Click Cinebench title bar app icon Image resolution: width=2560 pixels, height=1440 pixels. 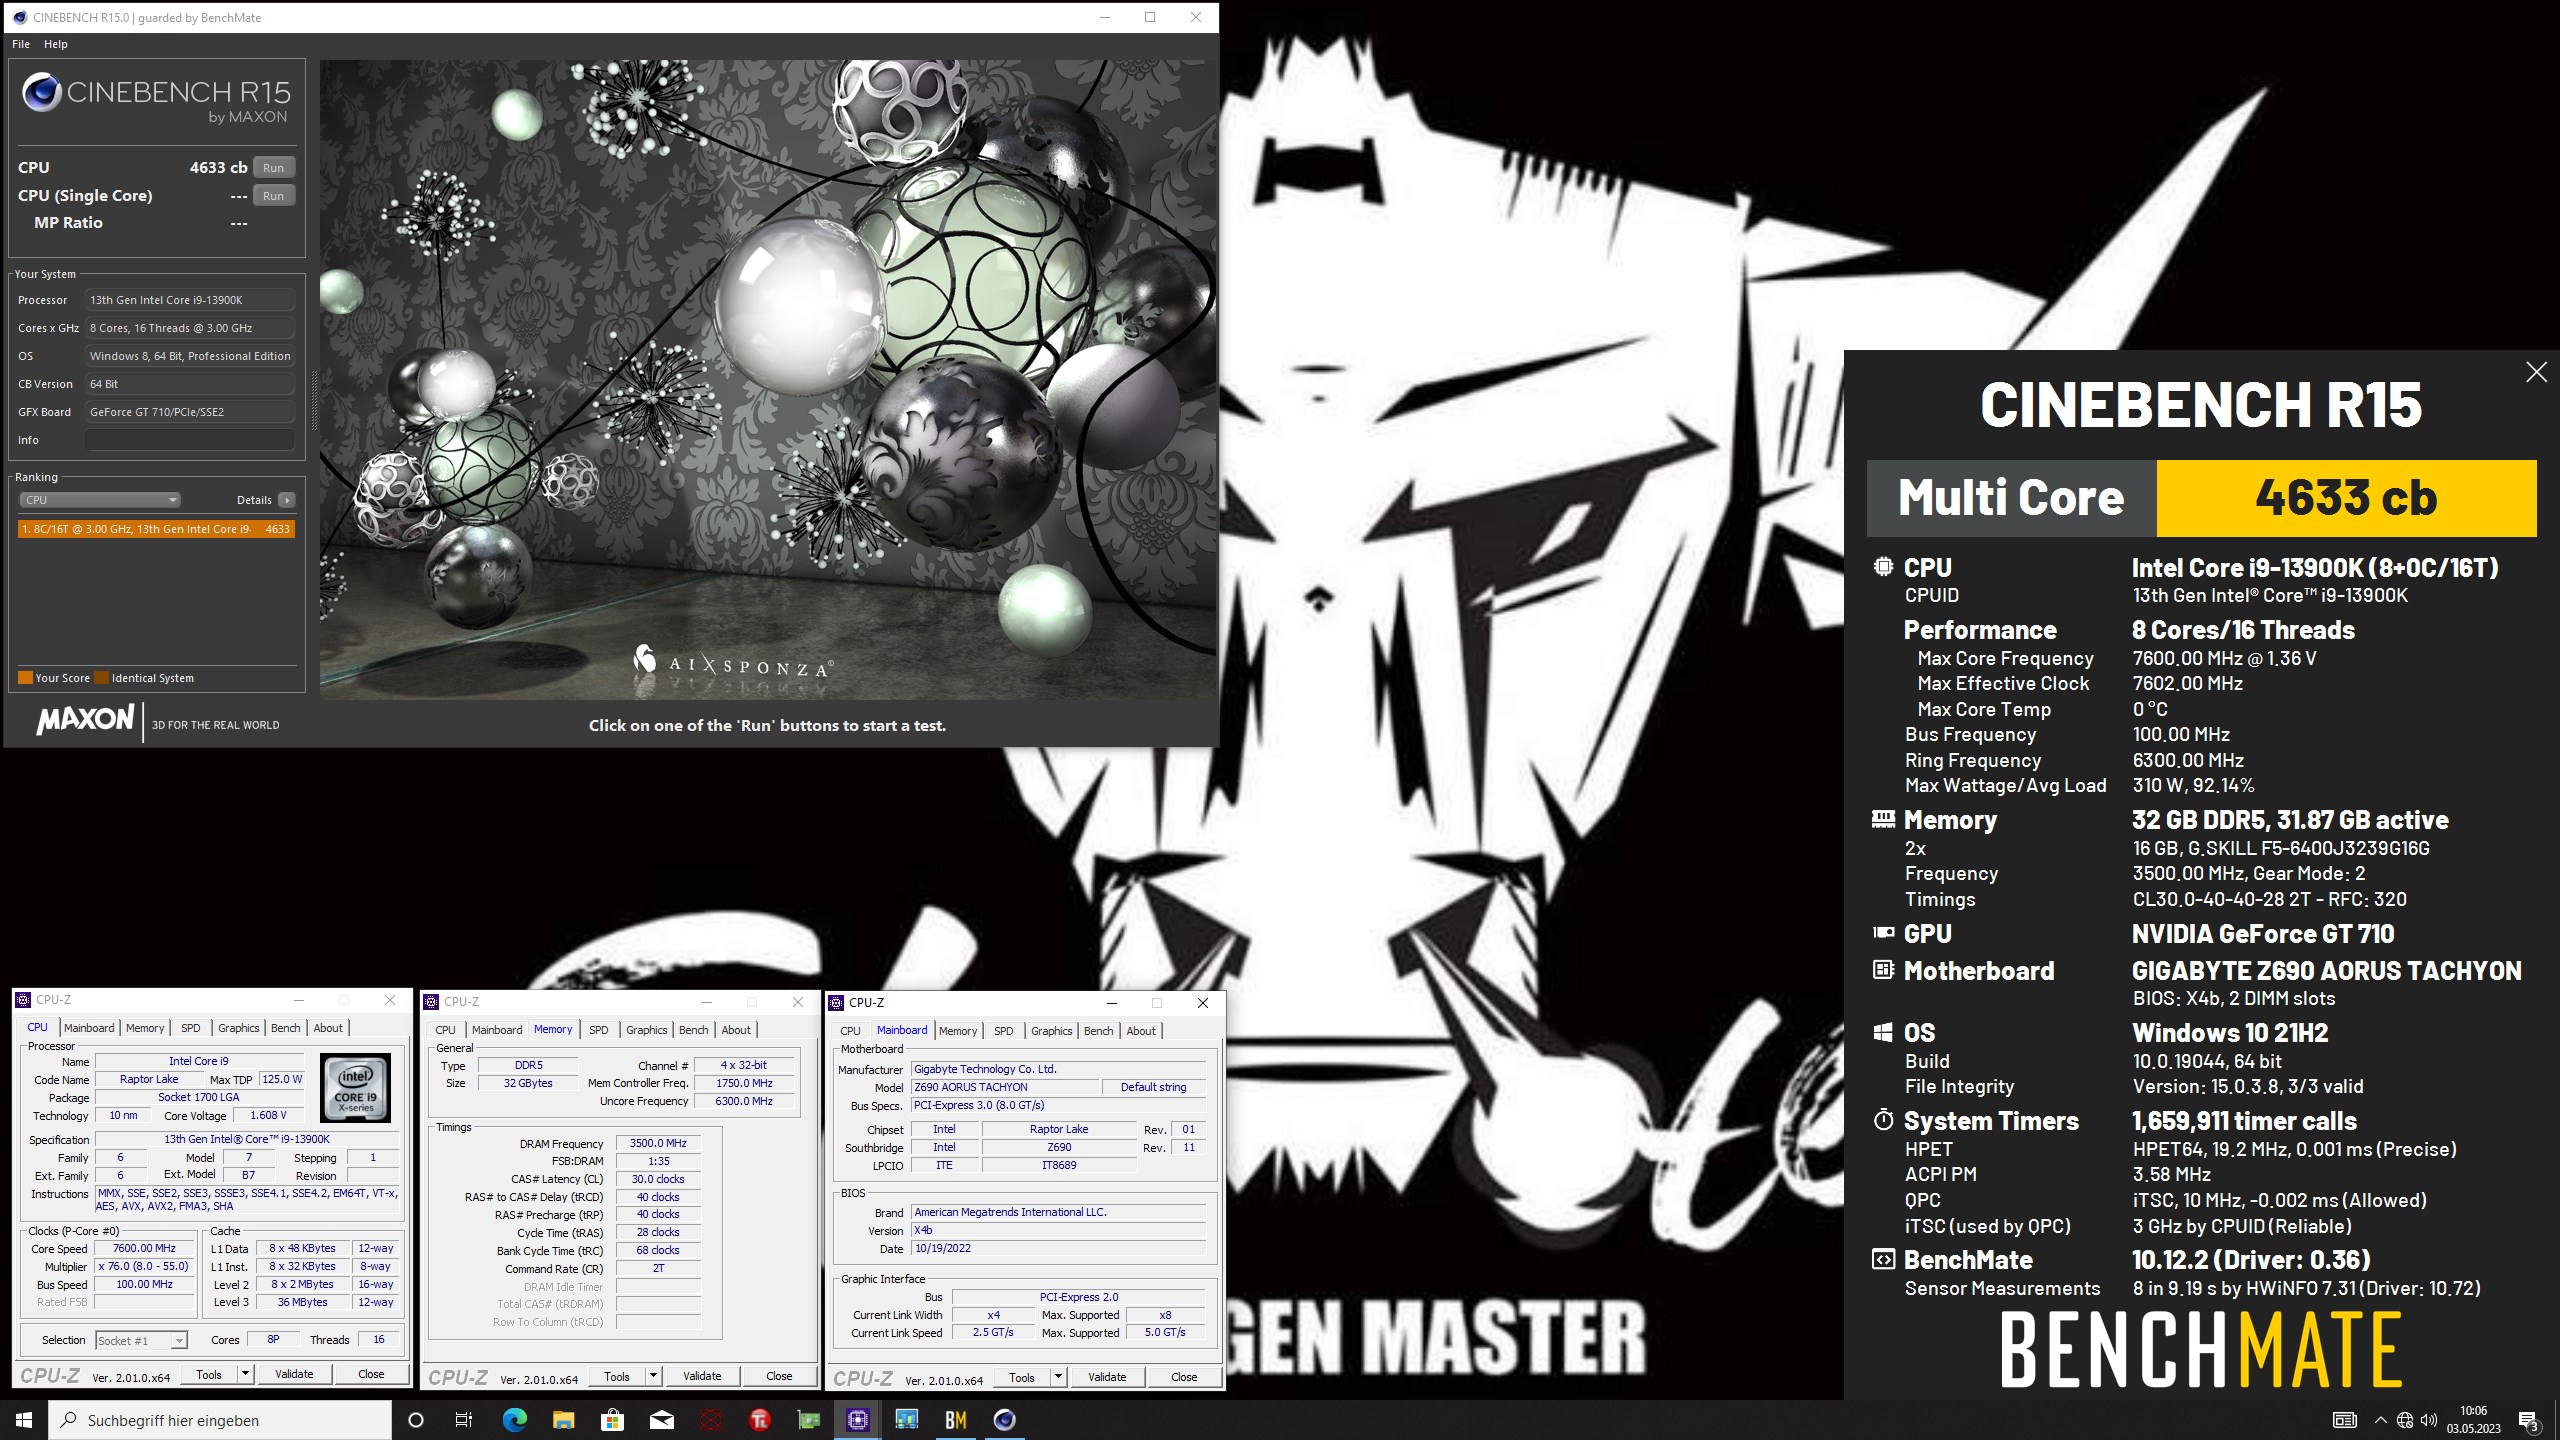click(x=20, y=17)
